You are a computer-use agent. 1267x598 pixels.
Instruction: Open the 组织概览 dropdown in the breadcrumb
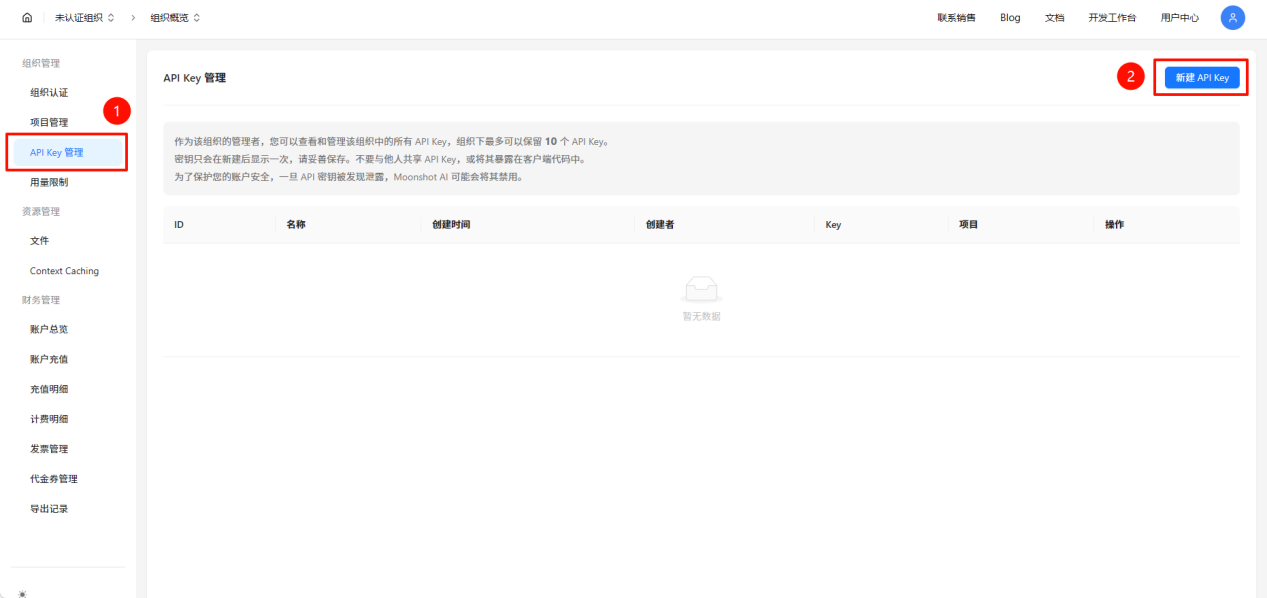(175, 18)
